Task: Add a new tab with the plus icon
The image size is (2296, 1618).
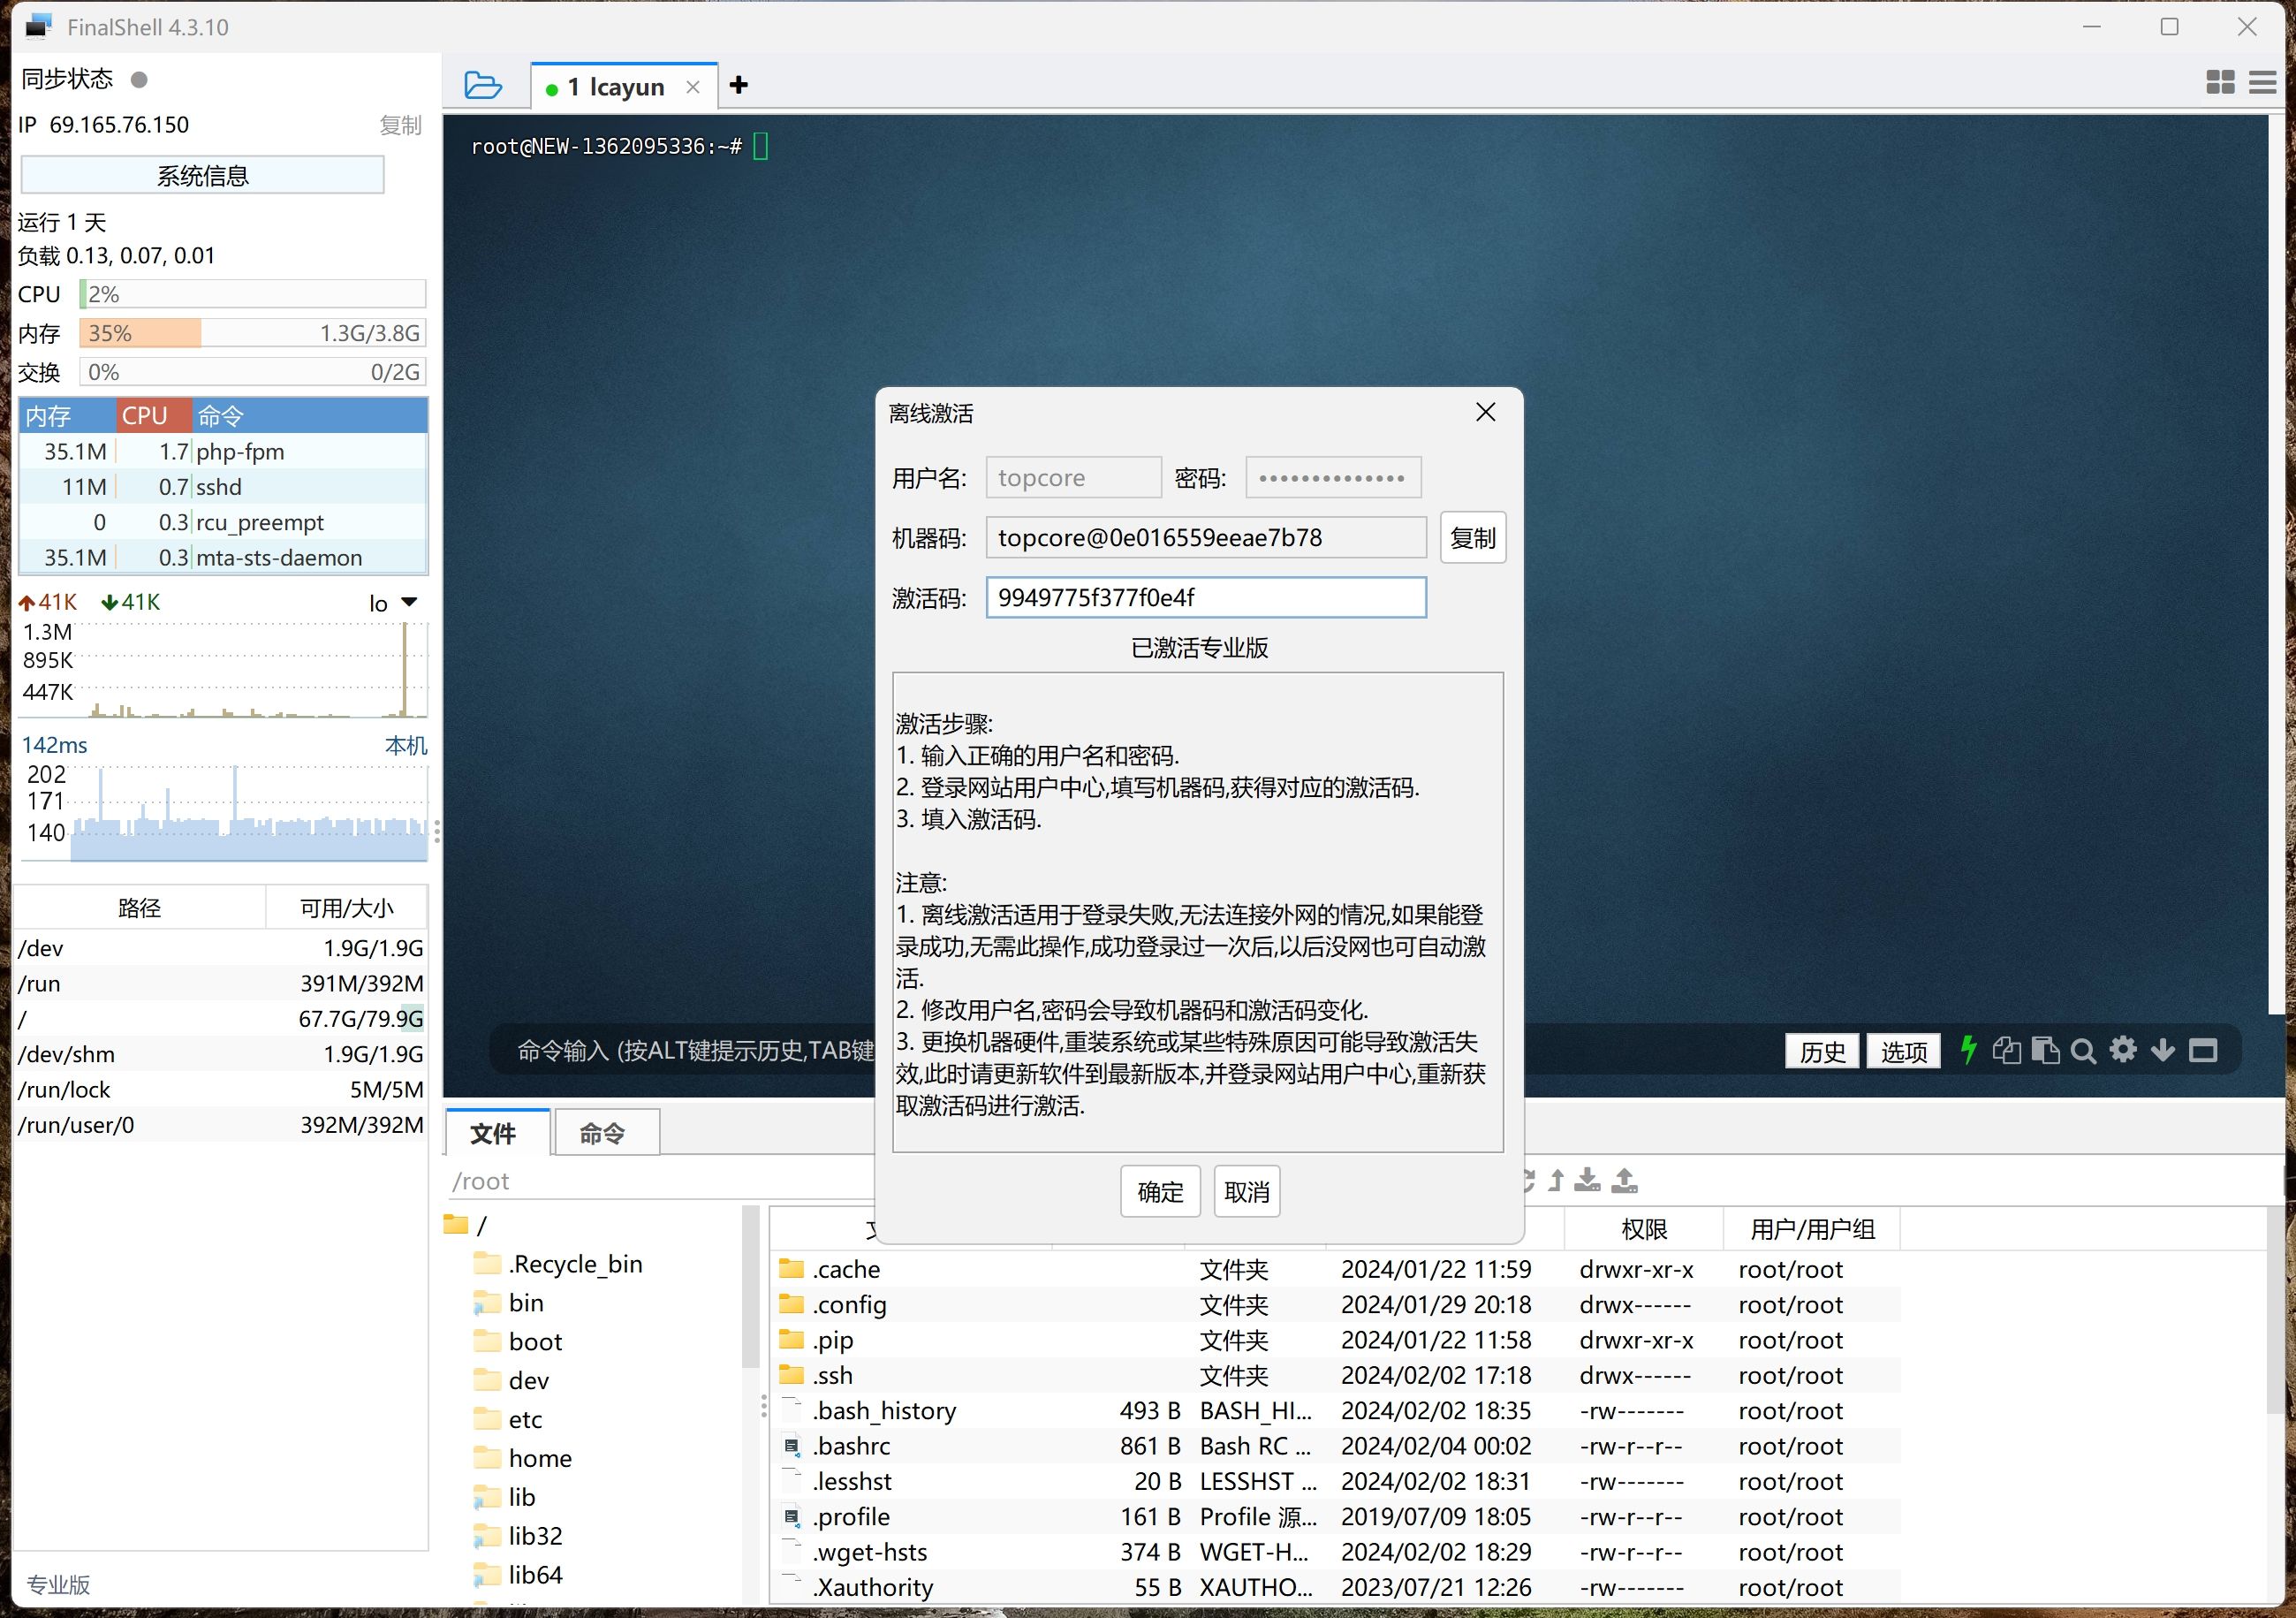Action: (x=739, y=85)
